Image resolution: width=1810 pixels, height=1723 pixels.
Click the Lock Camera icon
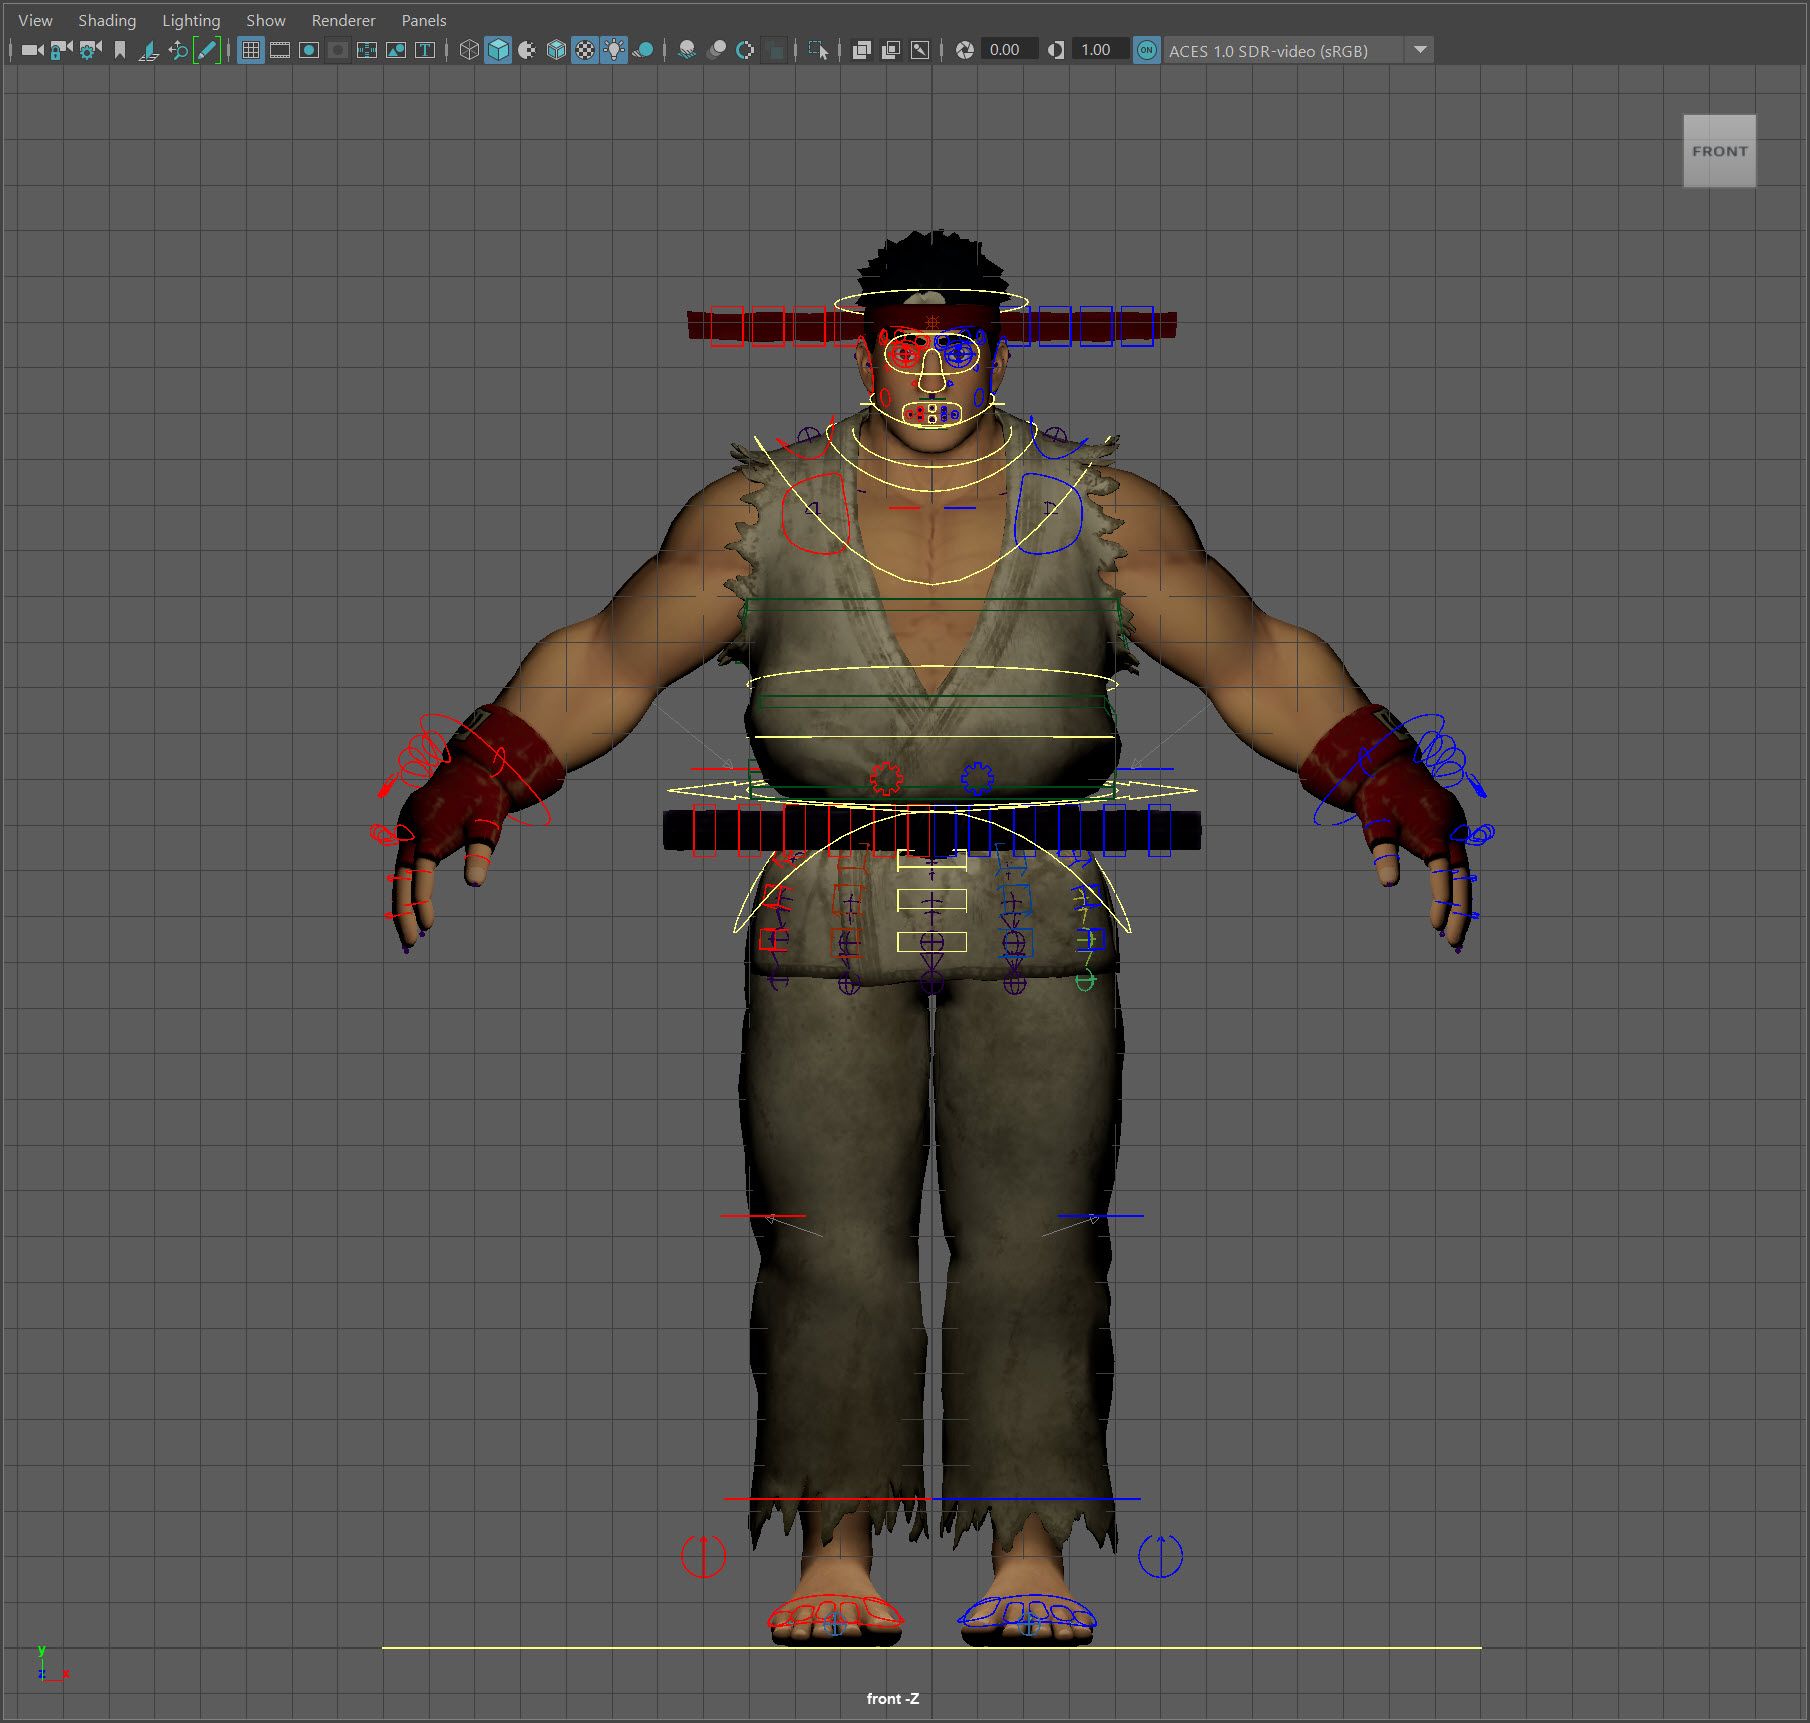click(x=62, y=50)
